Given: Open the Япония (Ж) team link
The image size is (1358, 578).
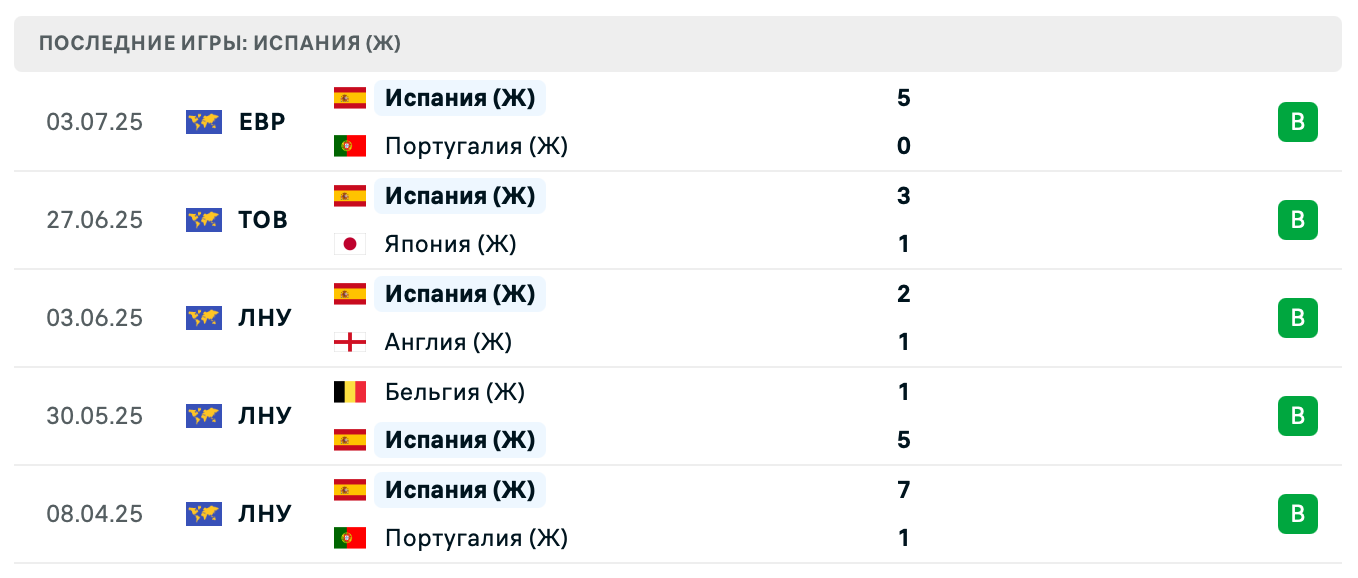Looking at the screenshot, I should point(450,244).
